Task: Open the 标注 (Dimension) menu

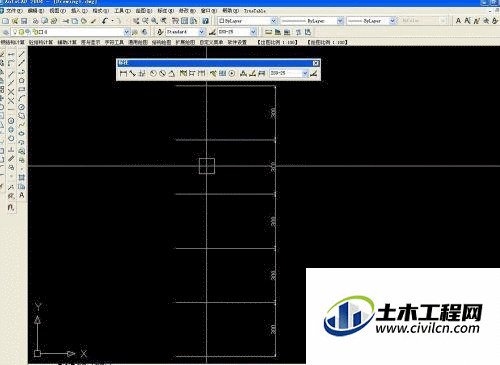Action: [x=166, y=11]
